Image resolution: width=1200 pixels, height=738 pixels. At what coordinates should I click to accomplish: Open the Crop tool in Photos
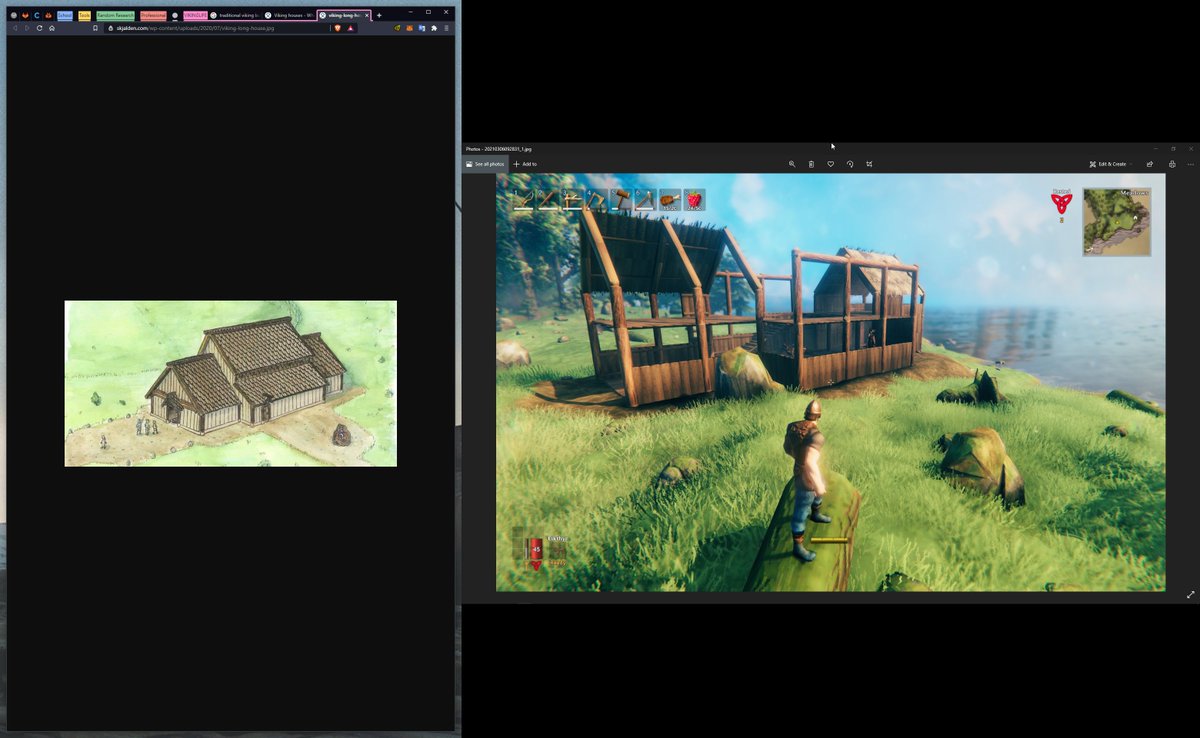(869, 164)
